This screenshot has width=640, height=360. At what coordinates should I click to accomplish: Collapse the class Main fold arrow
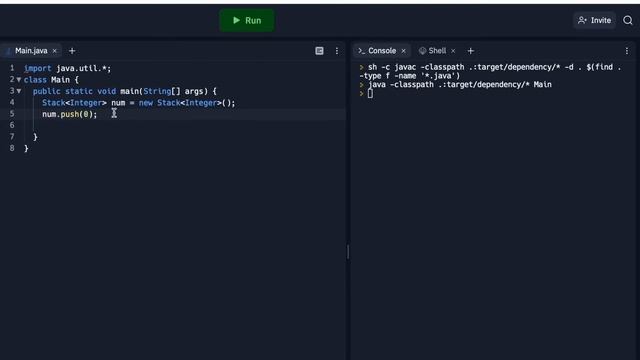coord(19,80)
